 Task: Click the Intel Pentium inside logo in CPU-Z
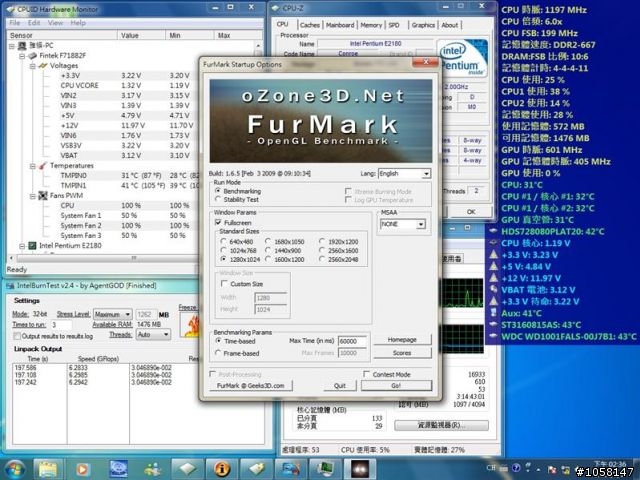(462, 58)
